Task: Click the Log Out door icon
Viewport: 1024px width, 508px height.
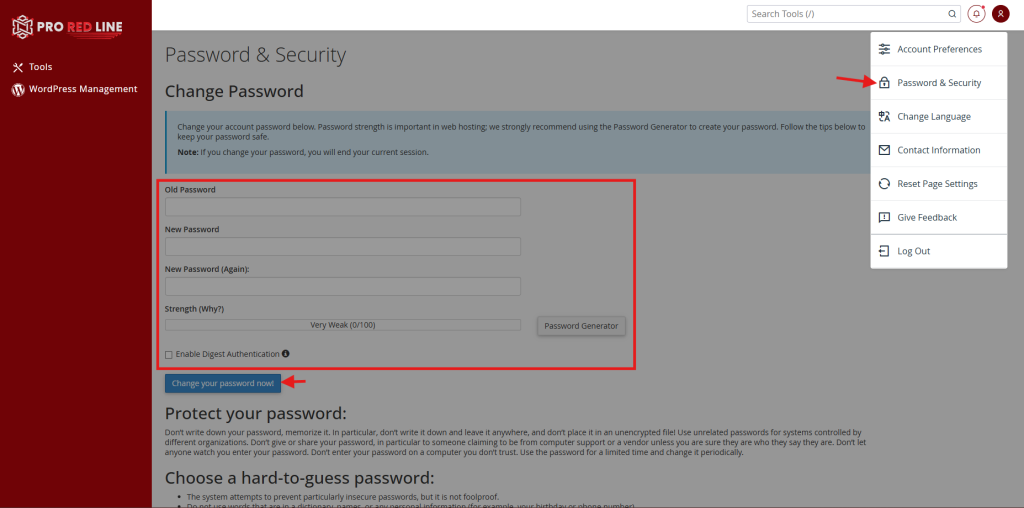Action: tap(884, 251)
